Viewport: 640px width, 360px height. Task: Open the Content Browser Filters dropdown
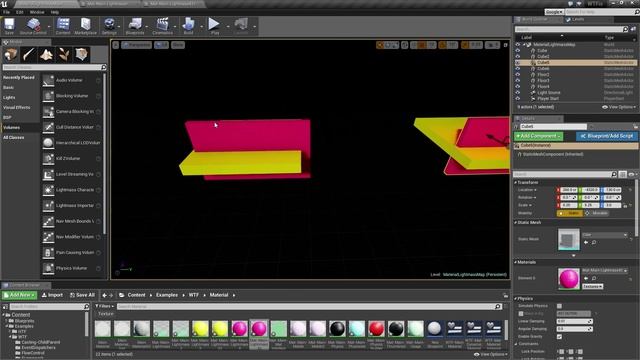click(x=104, y=306)
